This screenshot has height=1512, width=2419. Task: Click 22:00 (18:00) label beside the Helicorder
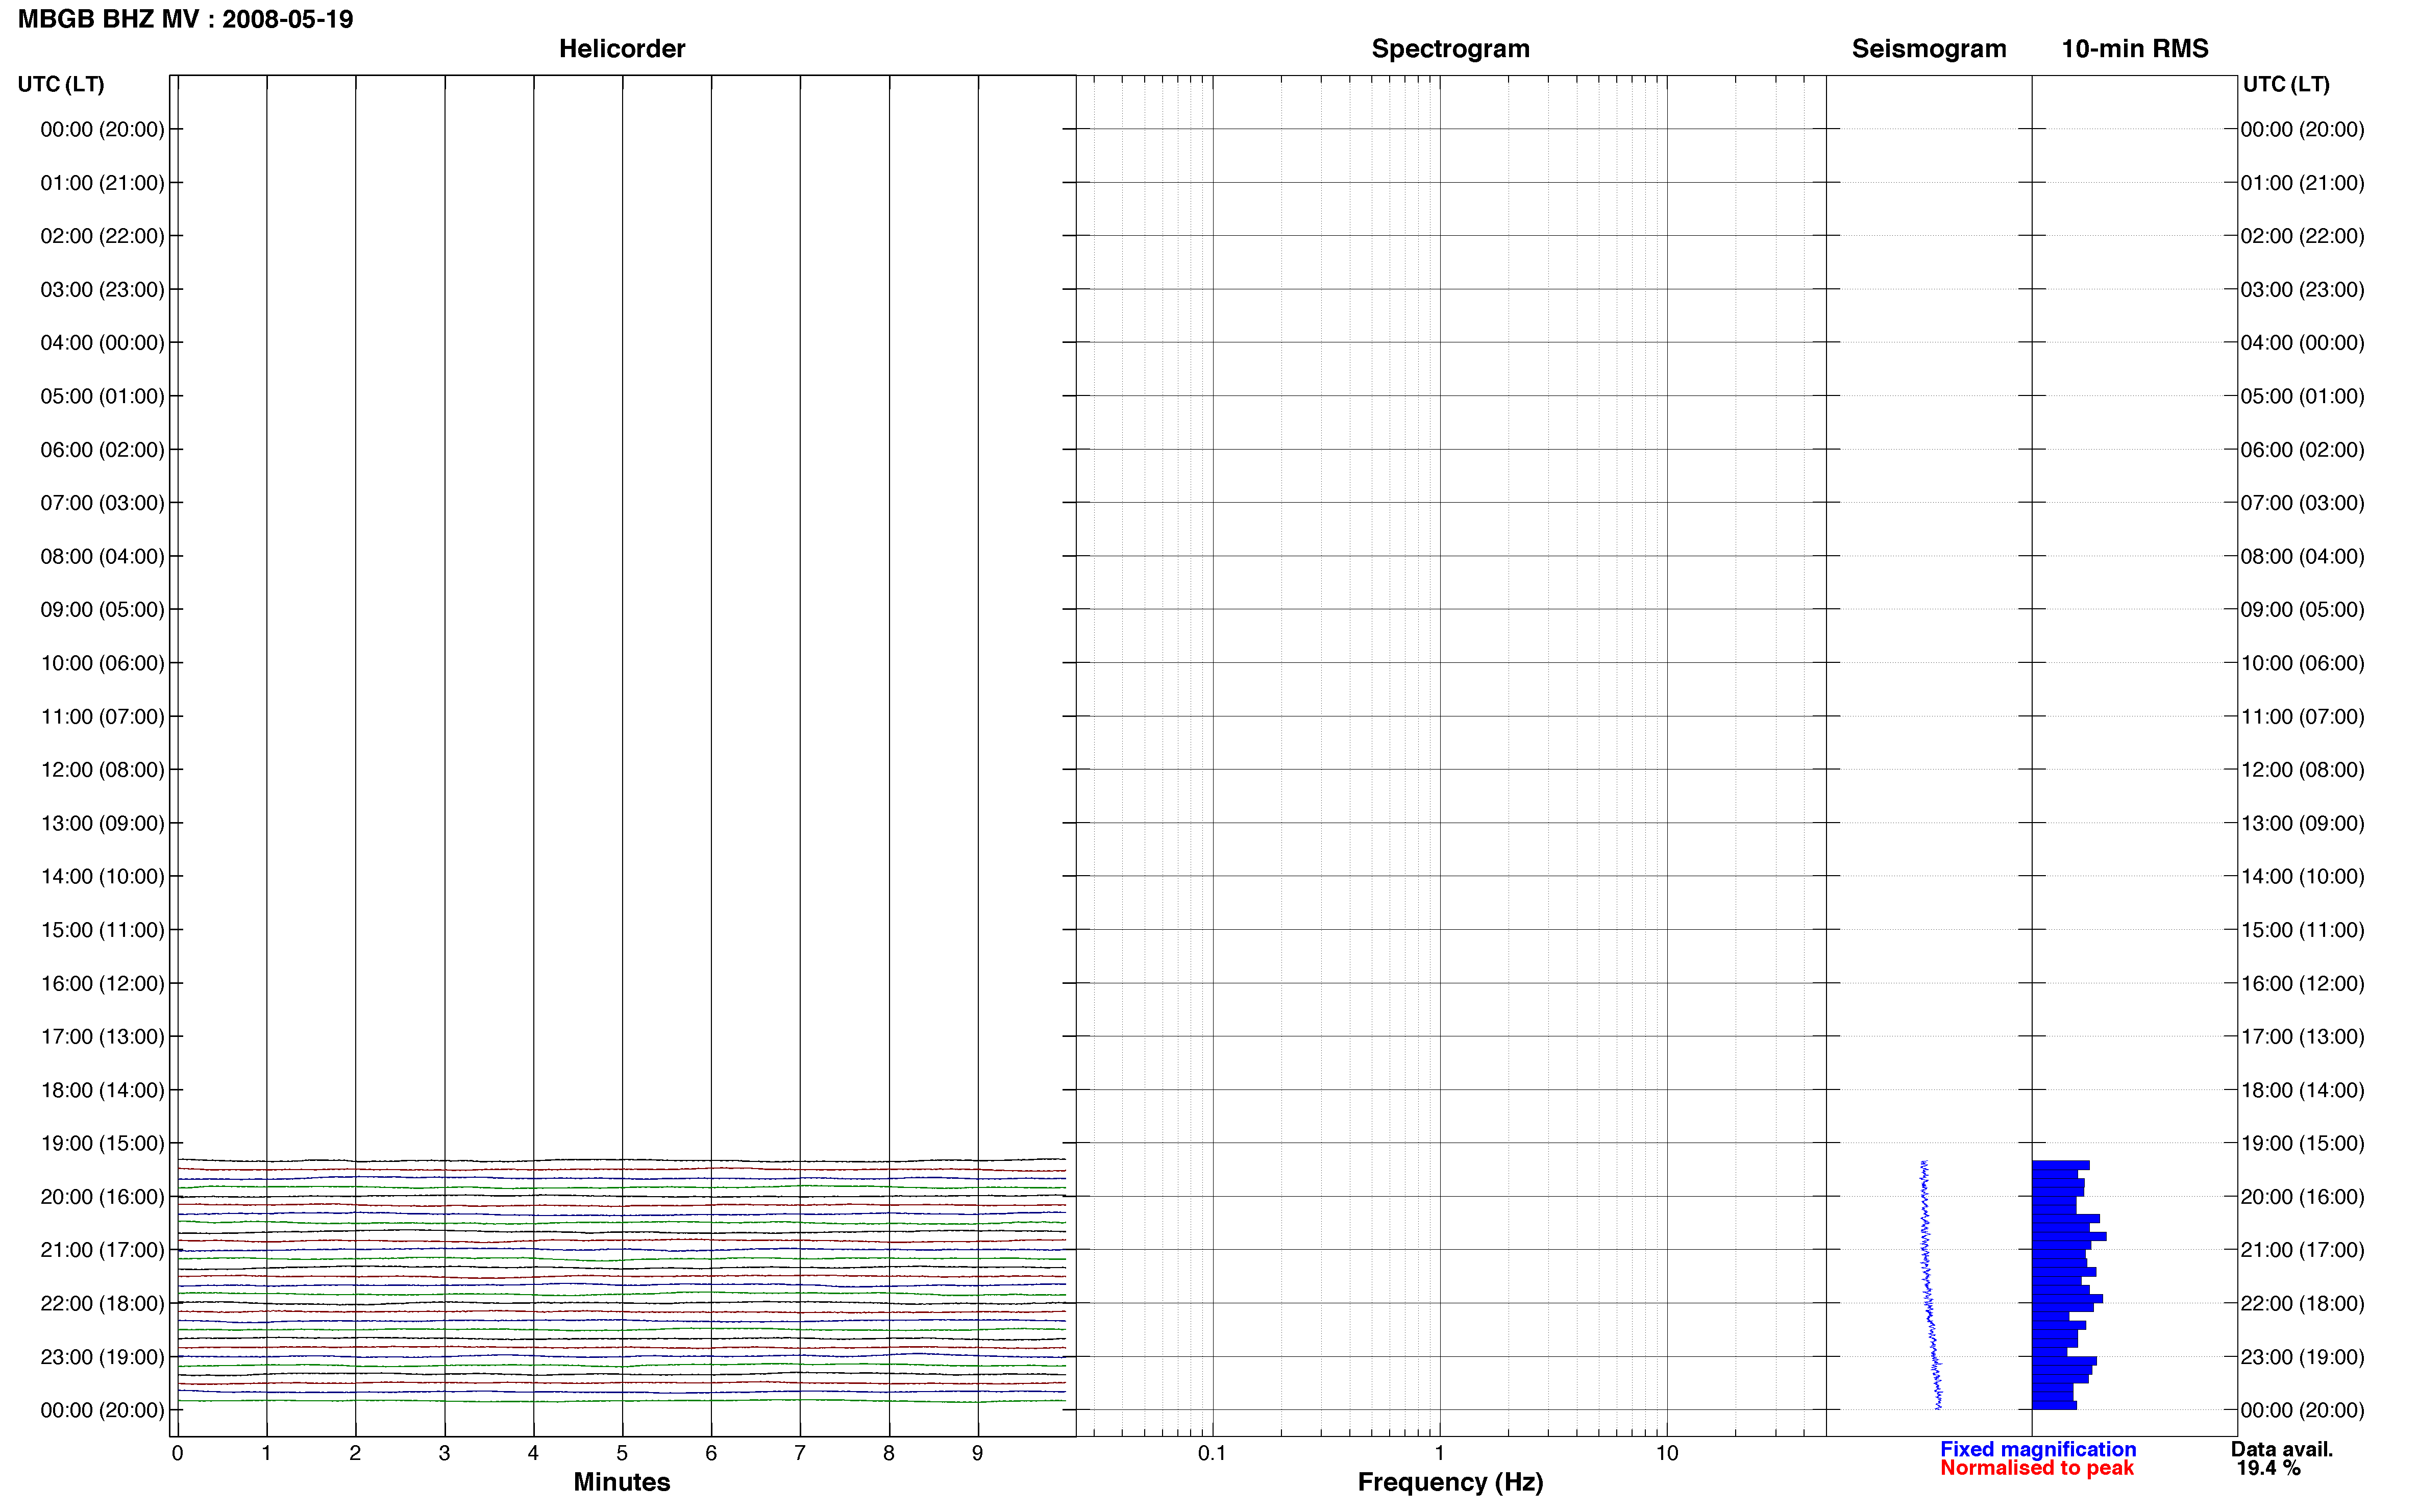pyautogui.click(x=102, y=1304)
